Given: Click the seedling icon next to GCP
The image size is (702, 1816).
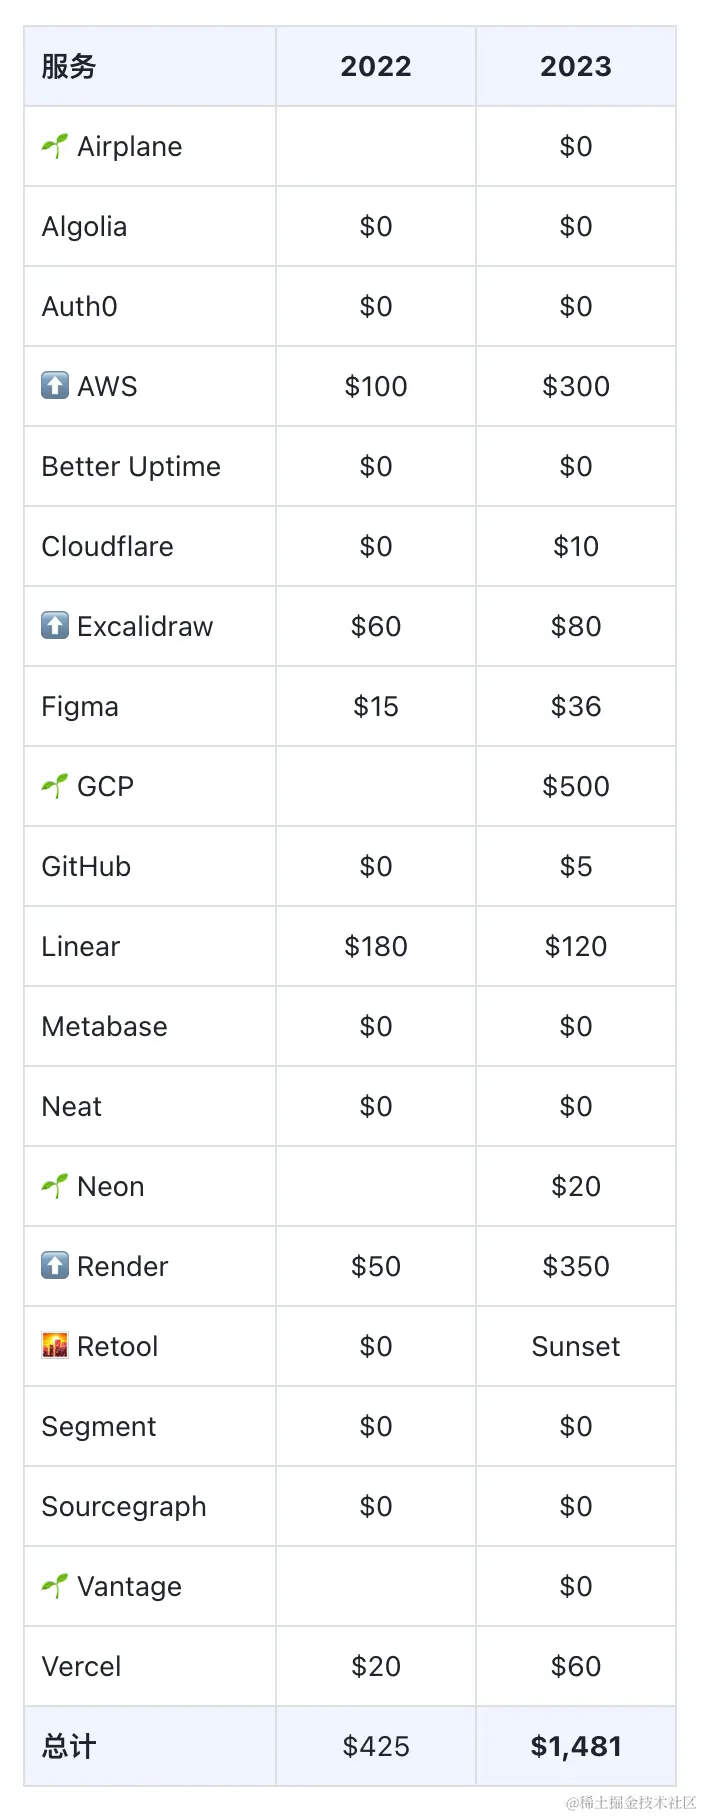Looking at the screenshot, I should [55, 786].
